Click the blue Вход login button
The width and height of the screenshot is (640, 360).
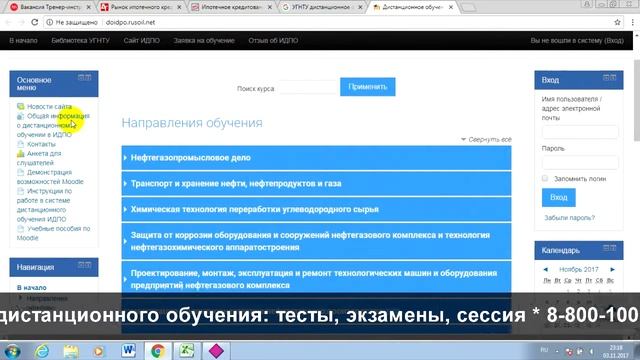pos(559,198)
